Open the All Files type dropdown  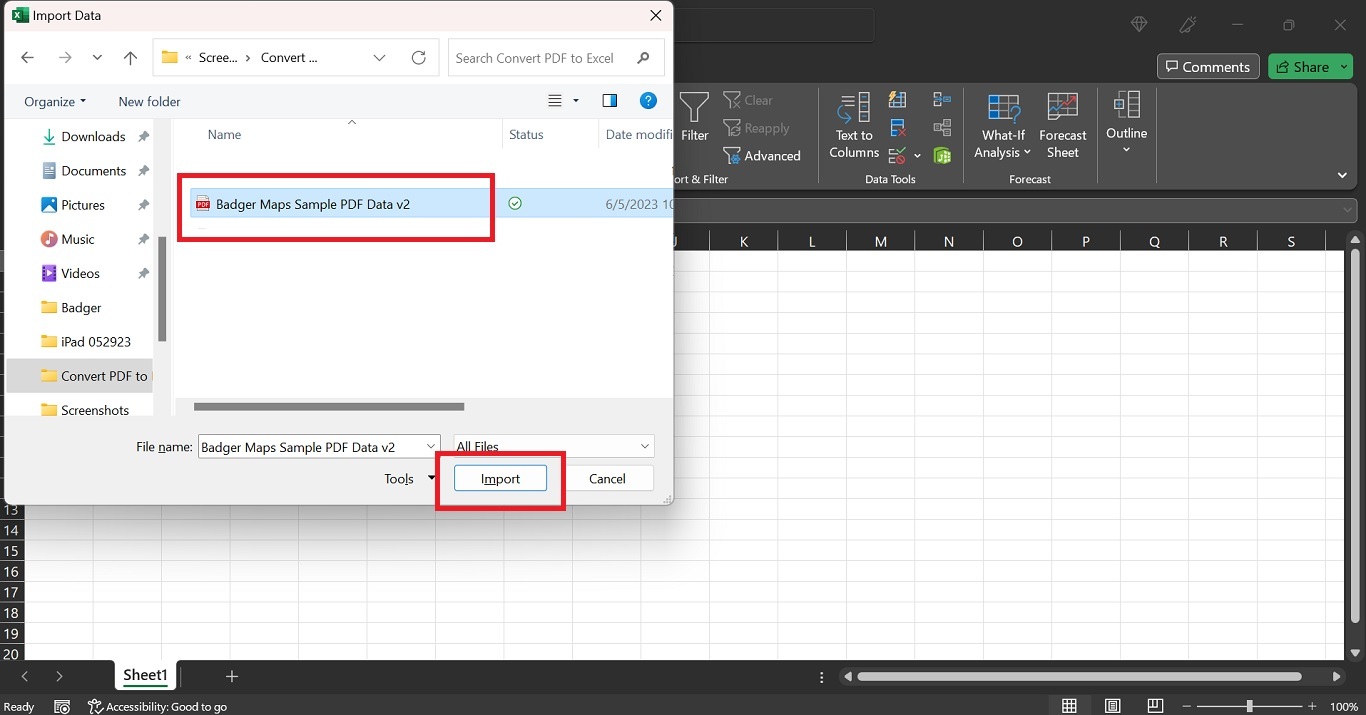[554, 447]
